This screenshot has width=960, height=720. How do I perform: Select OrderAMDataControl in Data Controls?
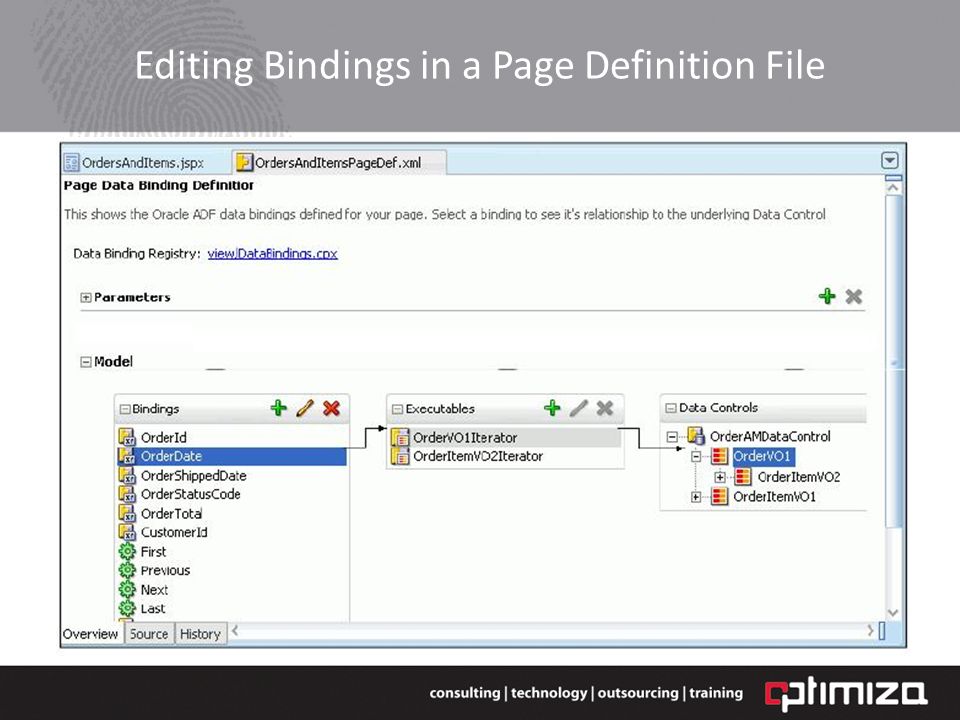pos(770,437)
